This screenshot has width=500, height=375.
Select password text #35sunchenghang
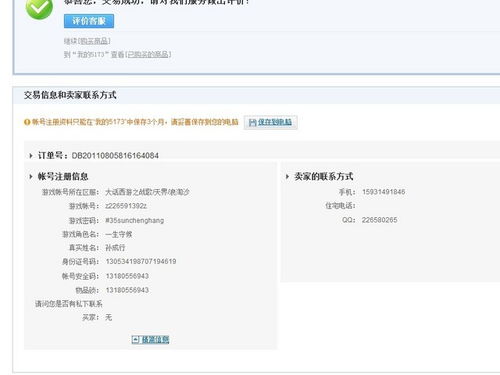pos(135,221)
